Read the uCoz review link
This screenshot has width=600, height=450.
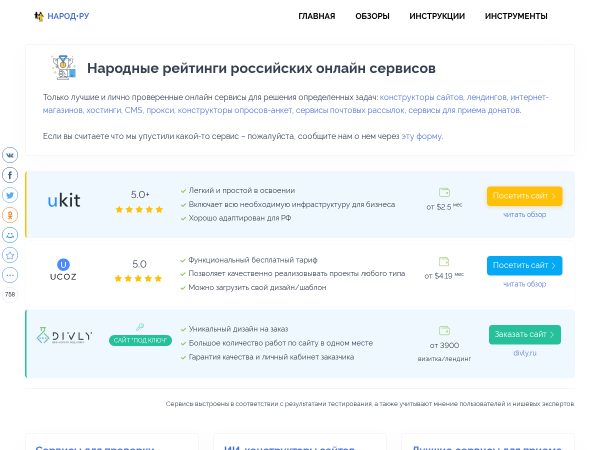525,284
